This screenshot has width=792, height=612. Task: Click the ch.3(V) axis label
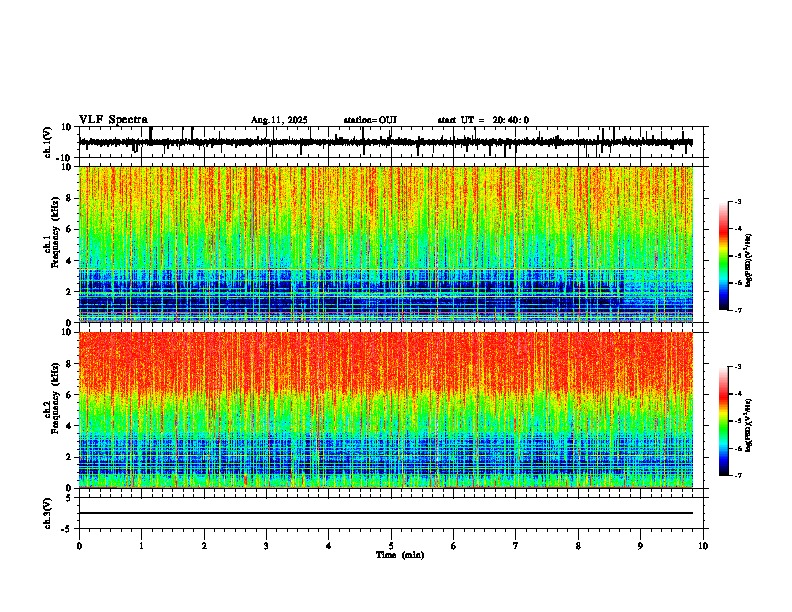(x=48, y=513)
